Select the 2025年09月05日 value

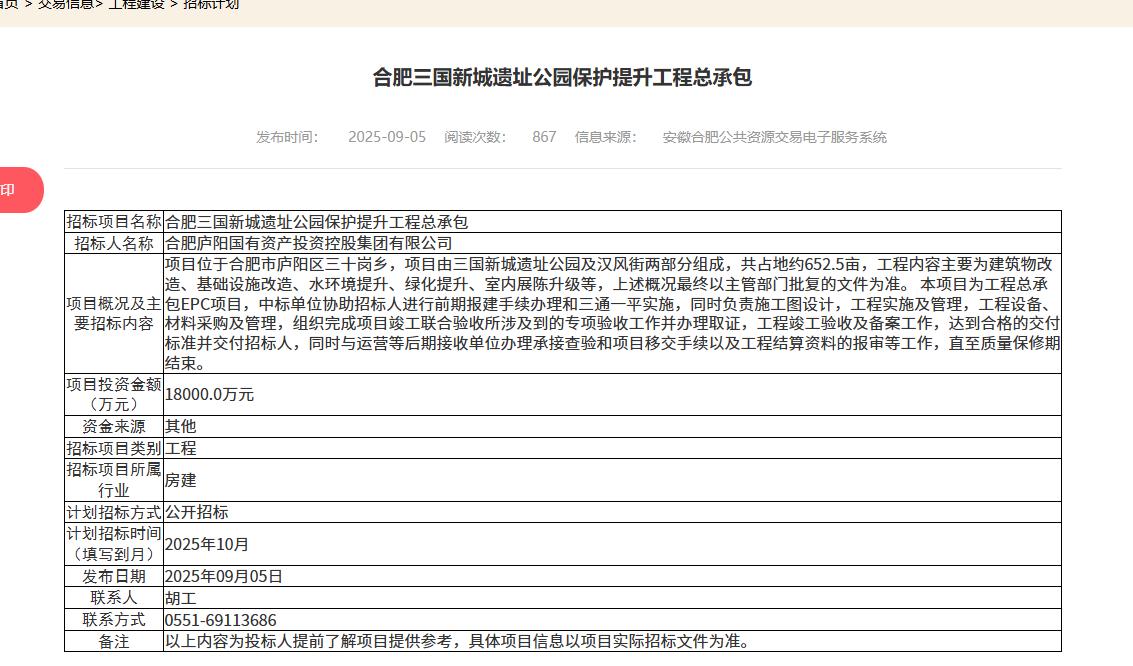point(223,576)
